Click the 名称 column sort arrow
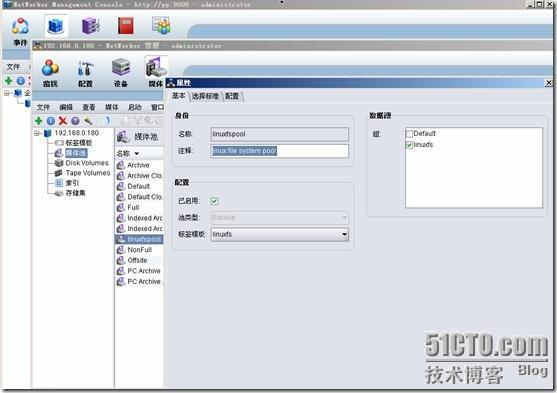 pyautogui.click(x=137, y=154)
